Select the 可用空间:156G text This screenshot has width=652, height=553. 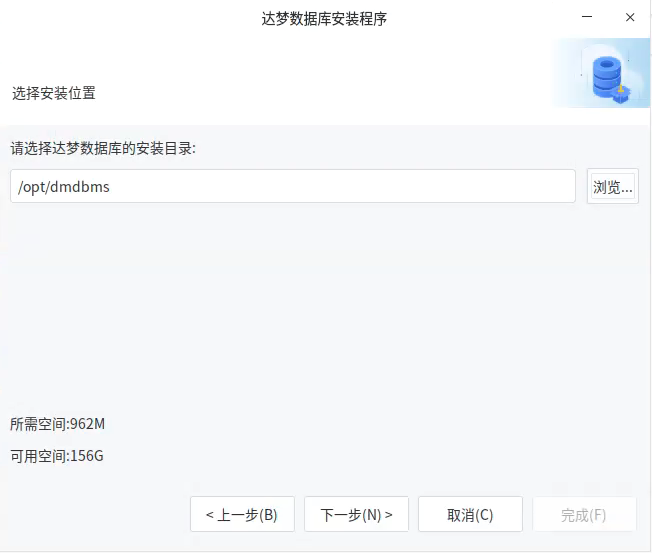[57, 456]
